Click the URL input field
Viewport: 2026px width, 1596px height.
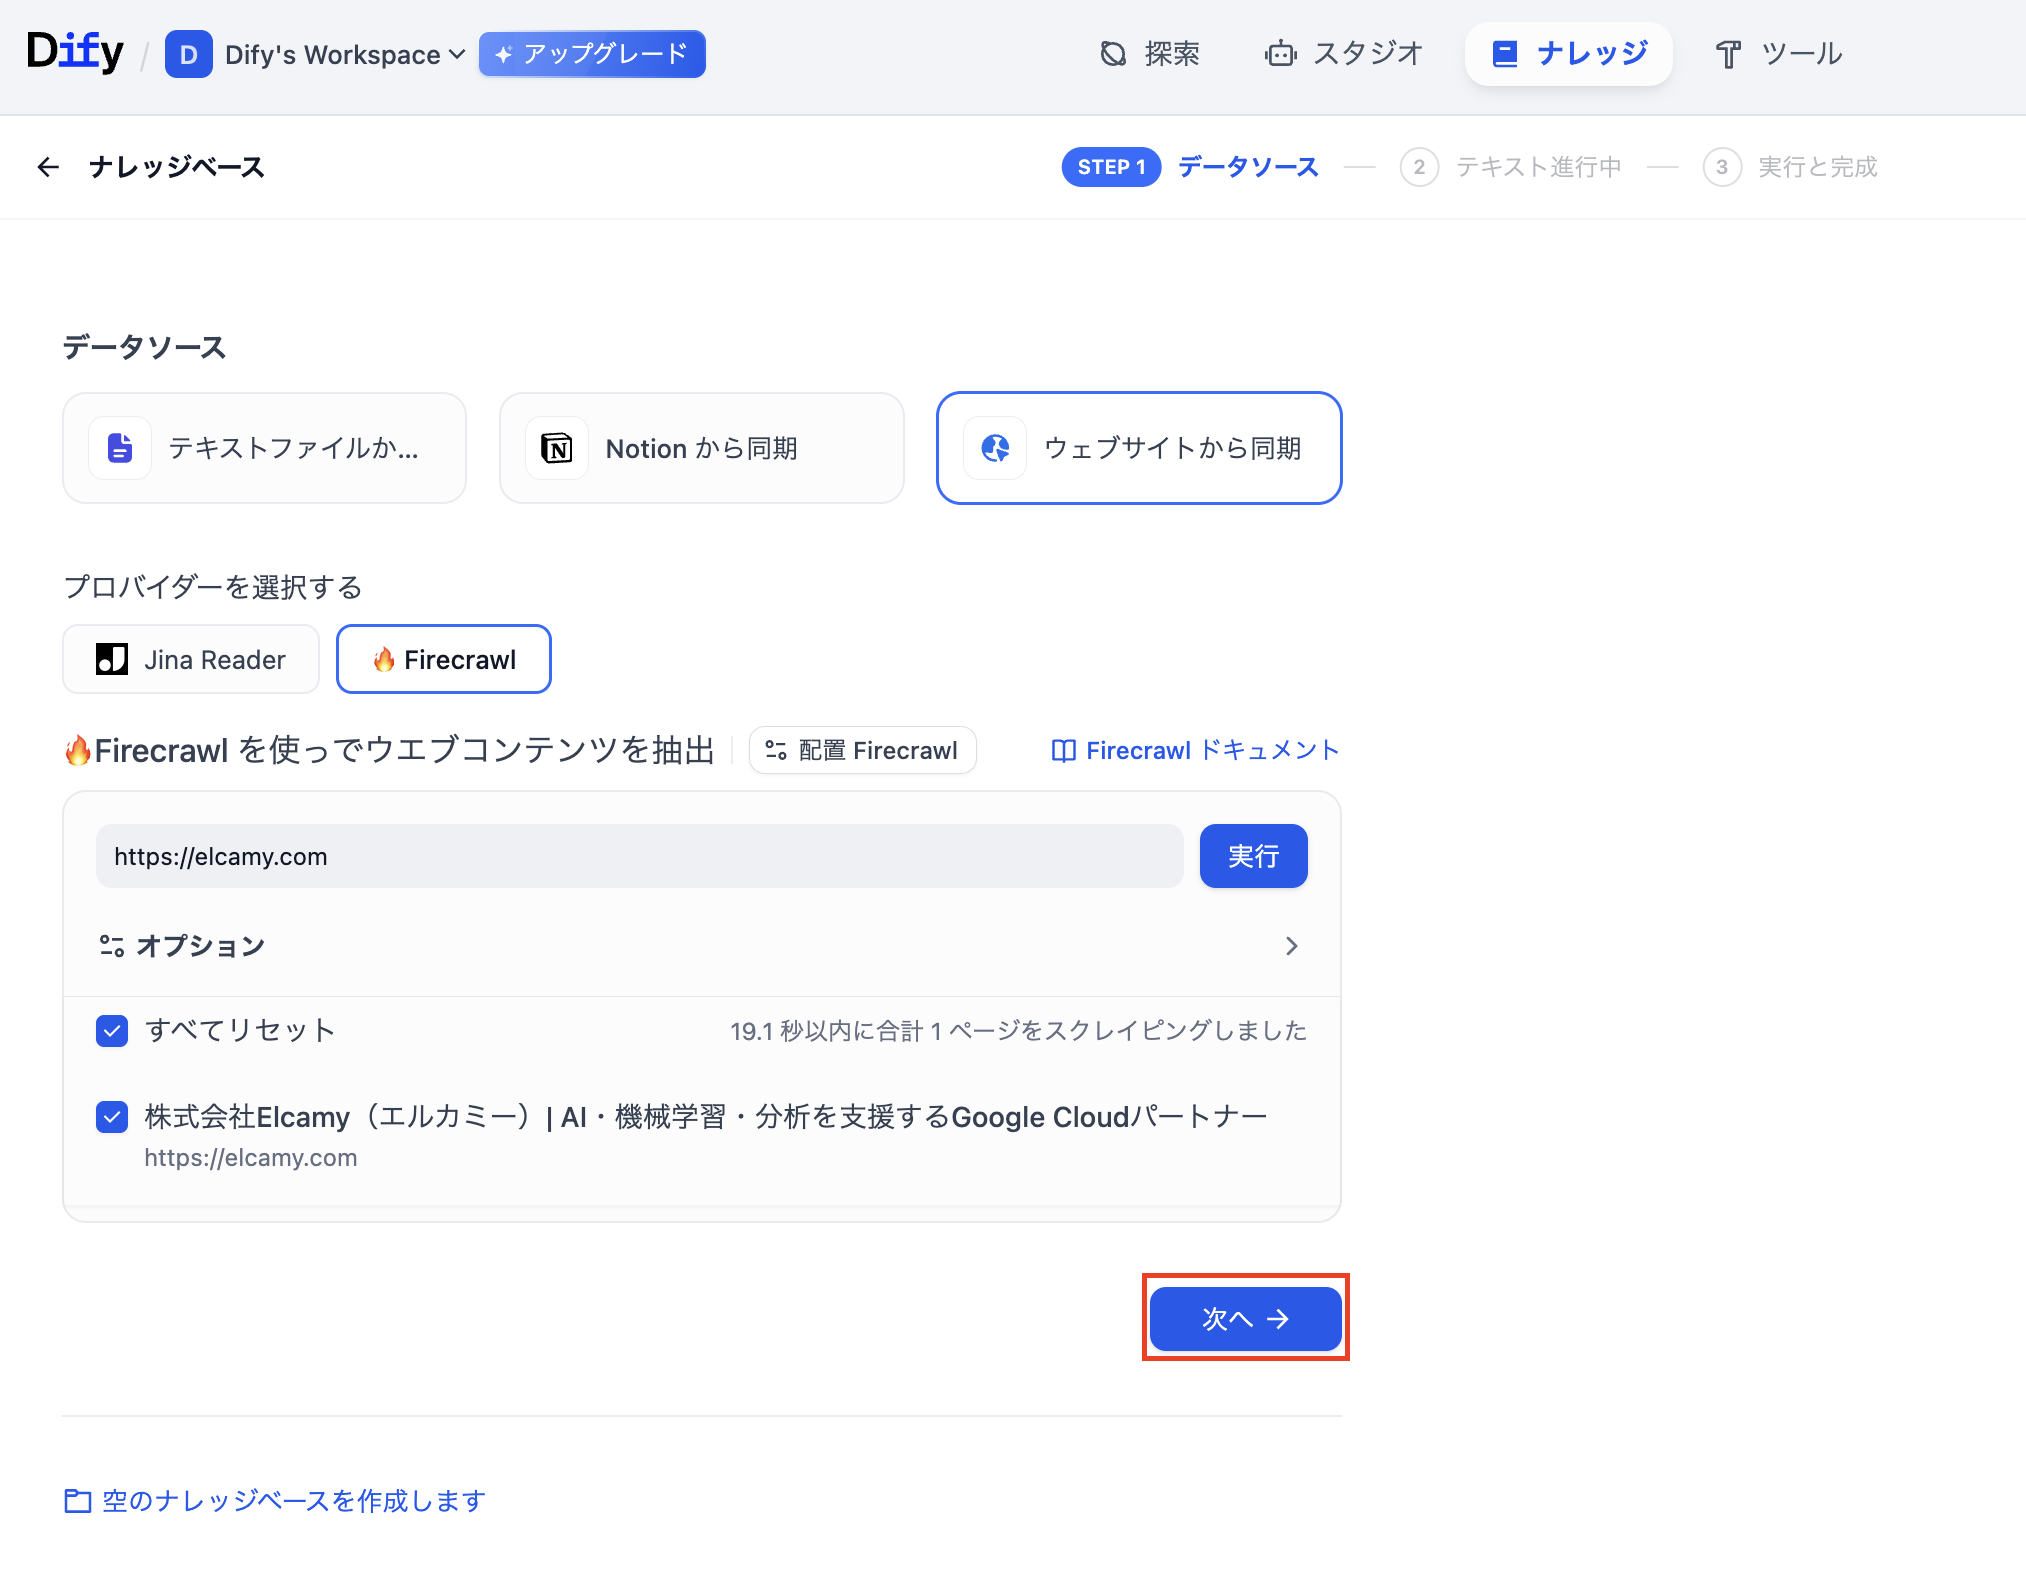[640, 856]
